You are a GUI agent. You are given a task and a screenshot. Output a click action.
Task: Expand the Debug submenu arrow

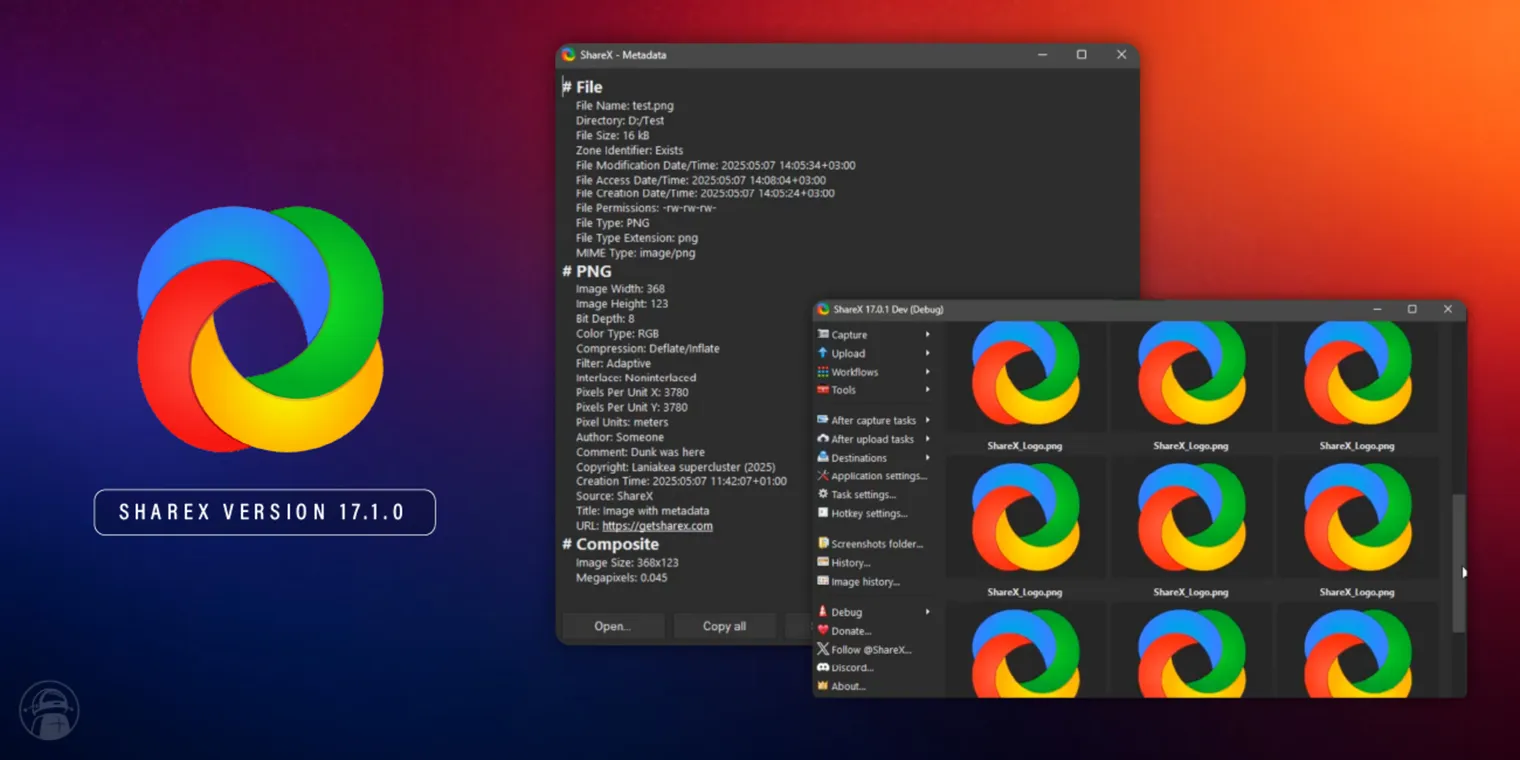tap(926, 611)
